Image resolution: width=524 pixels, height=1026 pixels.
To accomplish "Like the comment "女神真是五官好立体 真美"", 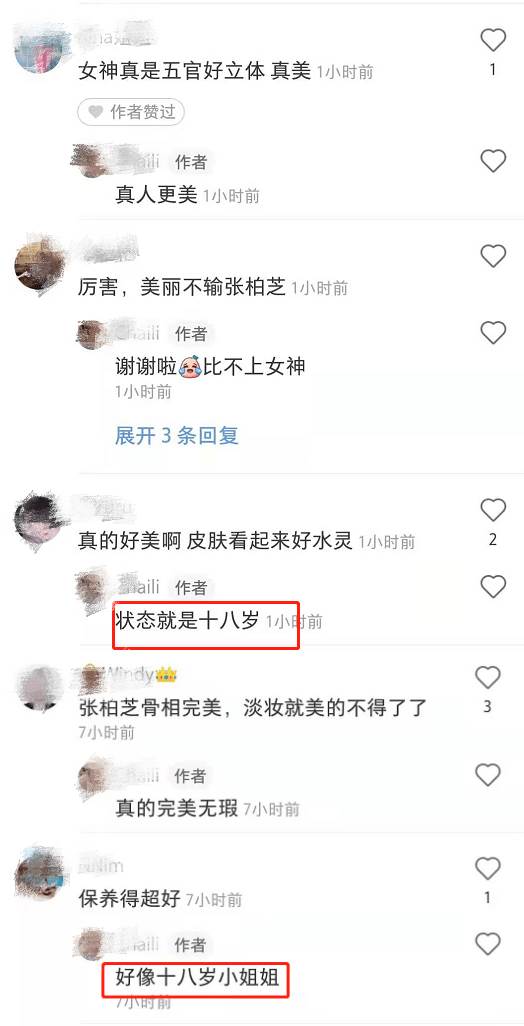I will click(493, 41).
